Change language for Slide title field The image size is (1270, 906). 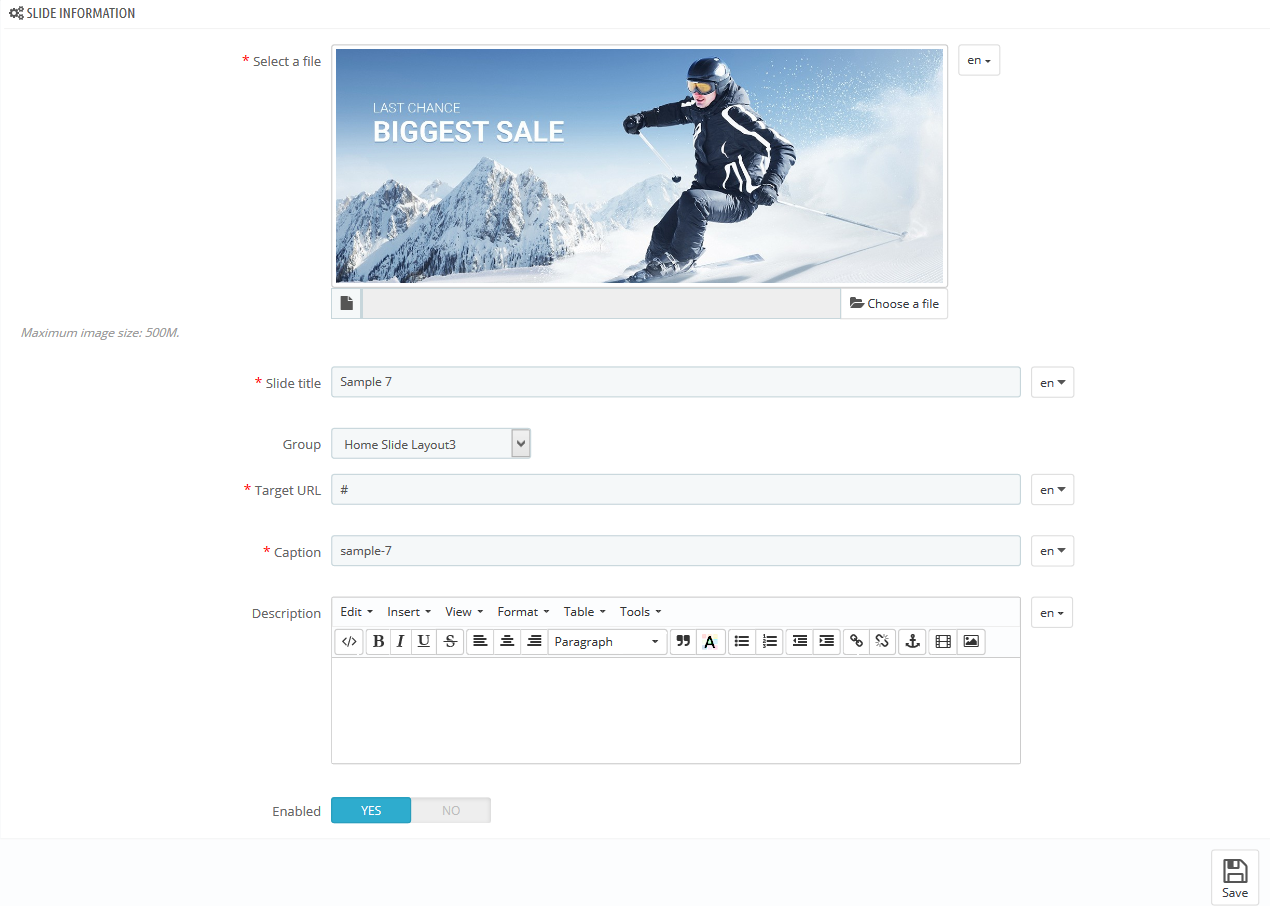[1052, 382]
